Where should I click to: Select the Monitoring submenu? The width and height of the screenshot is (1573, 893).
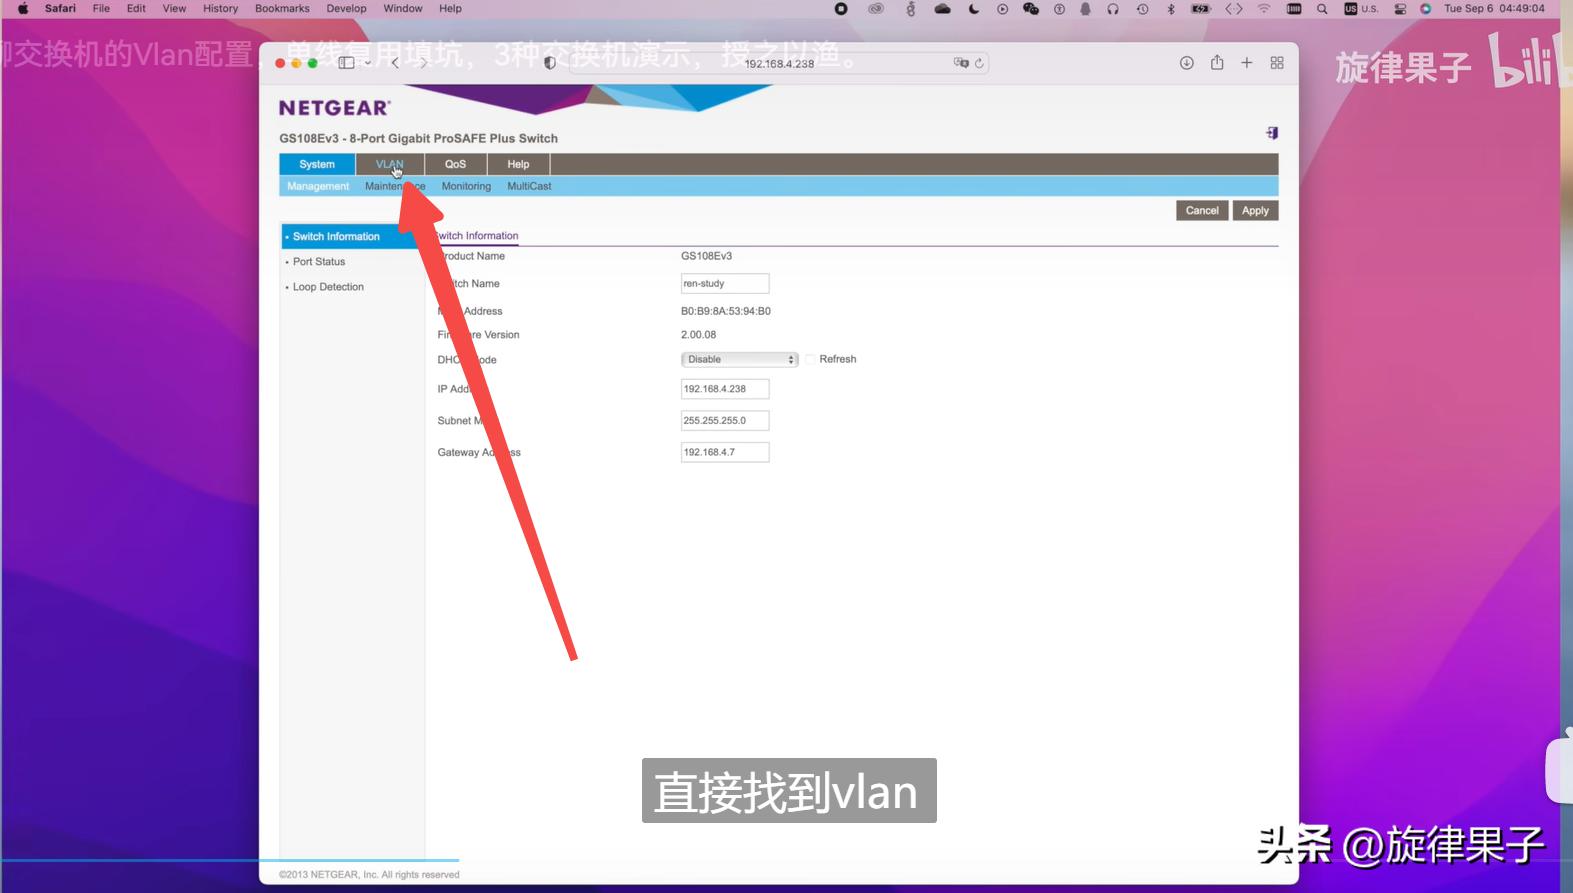click(466, 186)
